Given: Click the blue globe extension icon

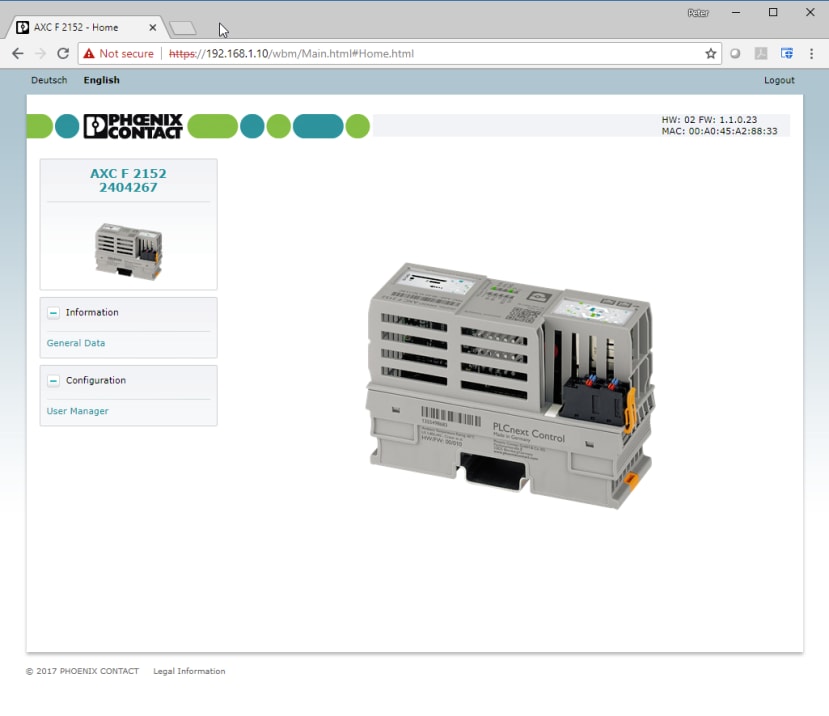Looking at the screenshot, I should (x=787, y=53).
